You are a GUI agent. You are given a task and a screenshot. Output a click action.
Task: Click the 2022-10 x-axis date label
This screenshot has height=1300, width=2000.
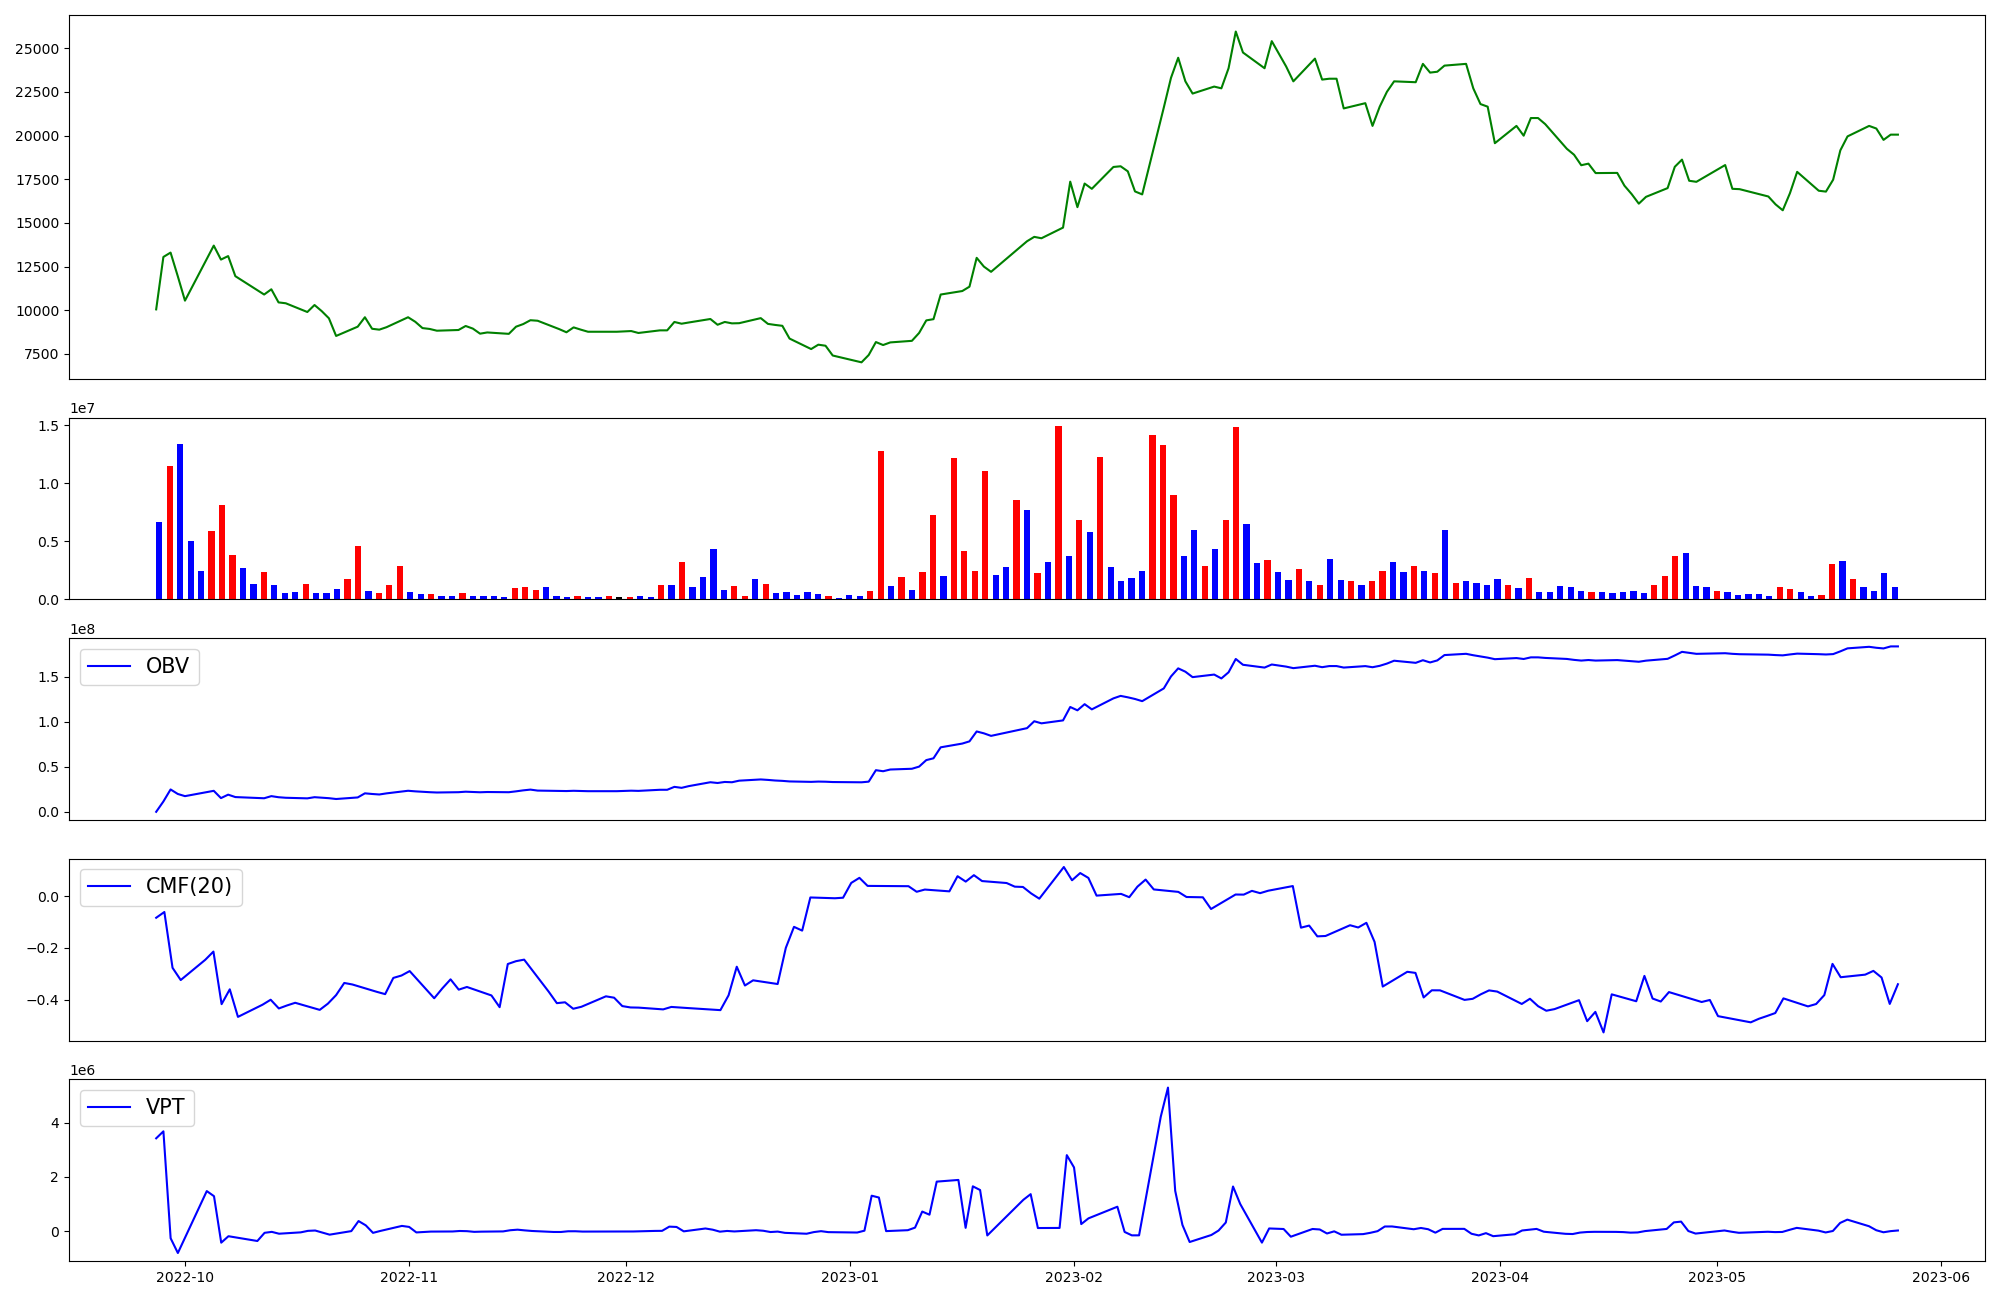(185, 1277)
